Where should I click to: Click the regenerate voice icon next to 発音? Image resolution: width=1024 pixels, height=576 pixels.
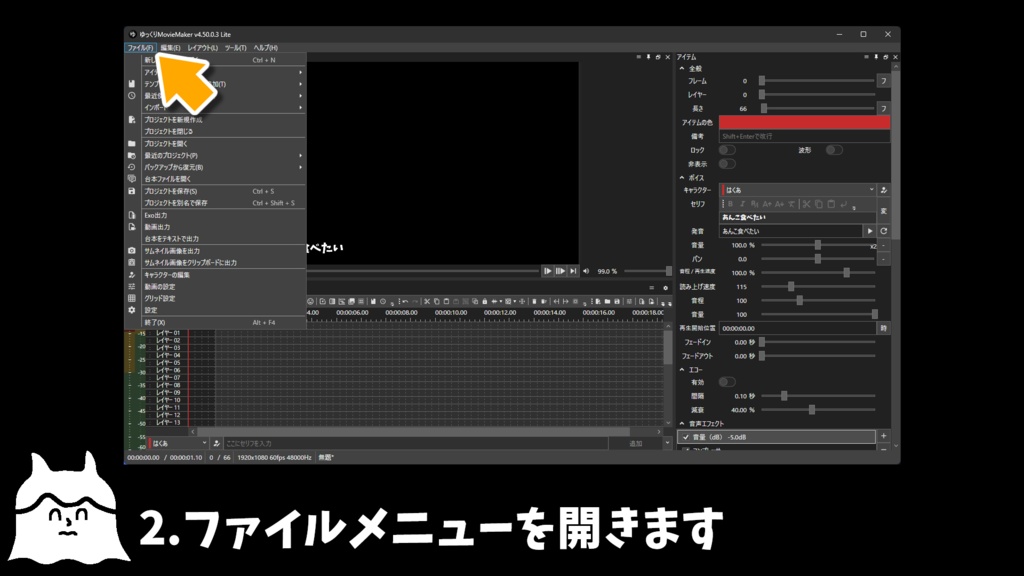(x=884, y=231)
